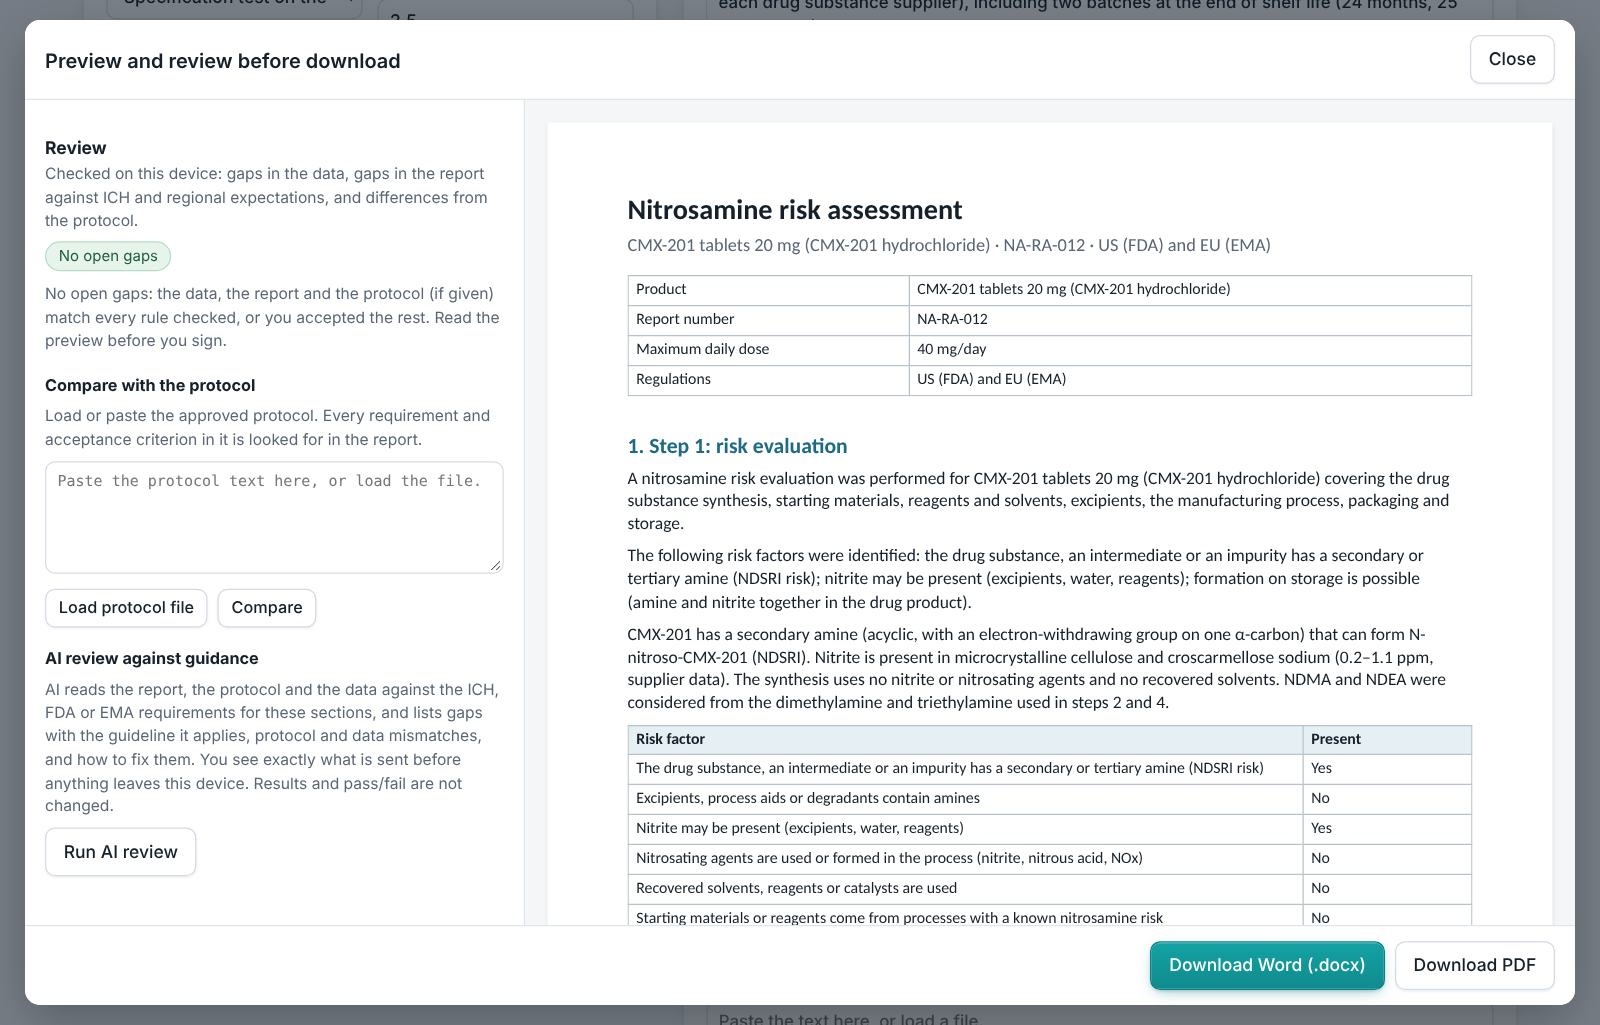Select the 'Nitrosamine risk assessment' document title
This screenshot has height=1025, width=1600.
coord(794,210)
